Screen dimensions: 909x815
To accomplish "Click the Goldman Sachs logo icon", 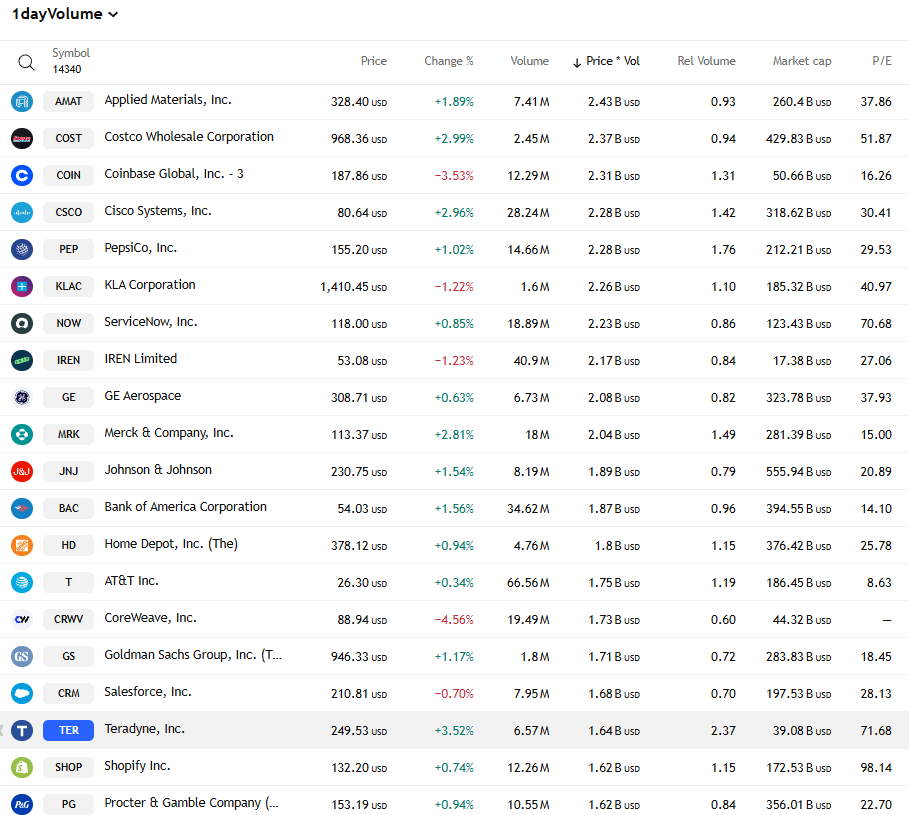I will coord(22,656).
